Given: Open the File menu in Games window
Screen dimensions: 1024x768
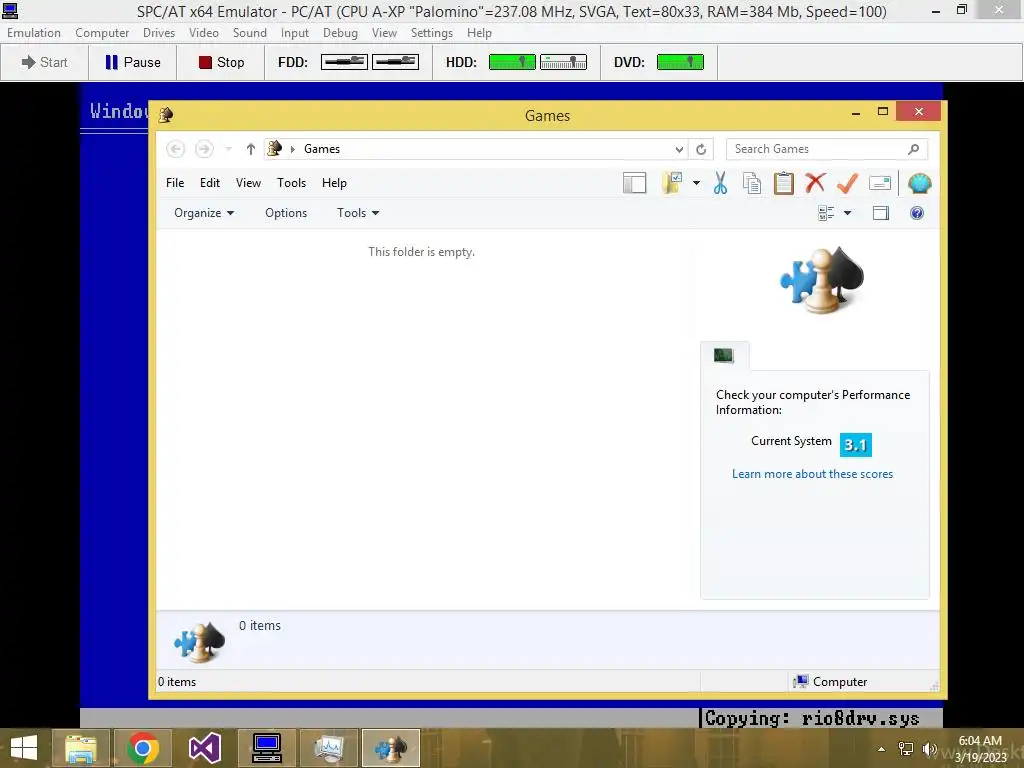Looking at the screenshot, I should click(175, 183).
